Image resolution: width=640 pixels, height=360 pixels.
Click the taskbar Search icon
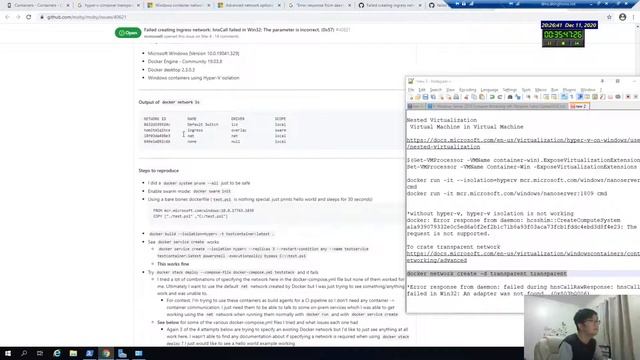24,353
